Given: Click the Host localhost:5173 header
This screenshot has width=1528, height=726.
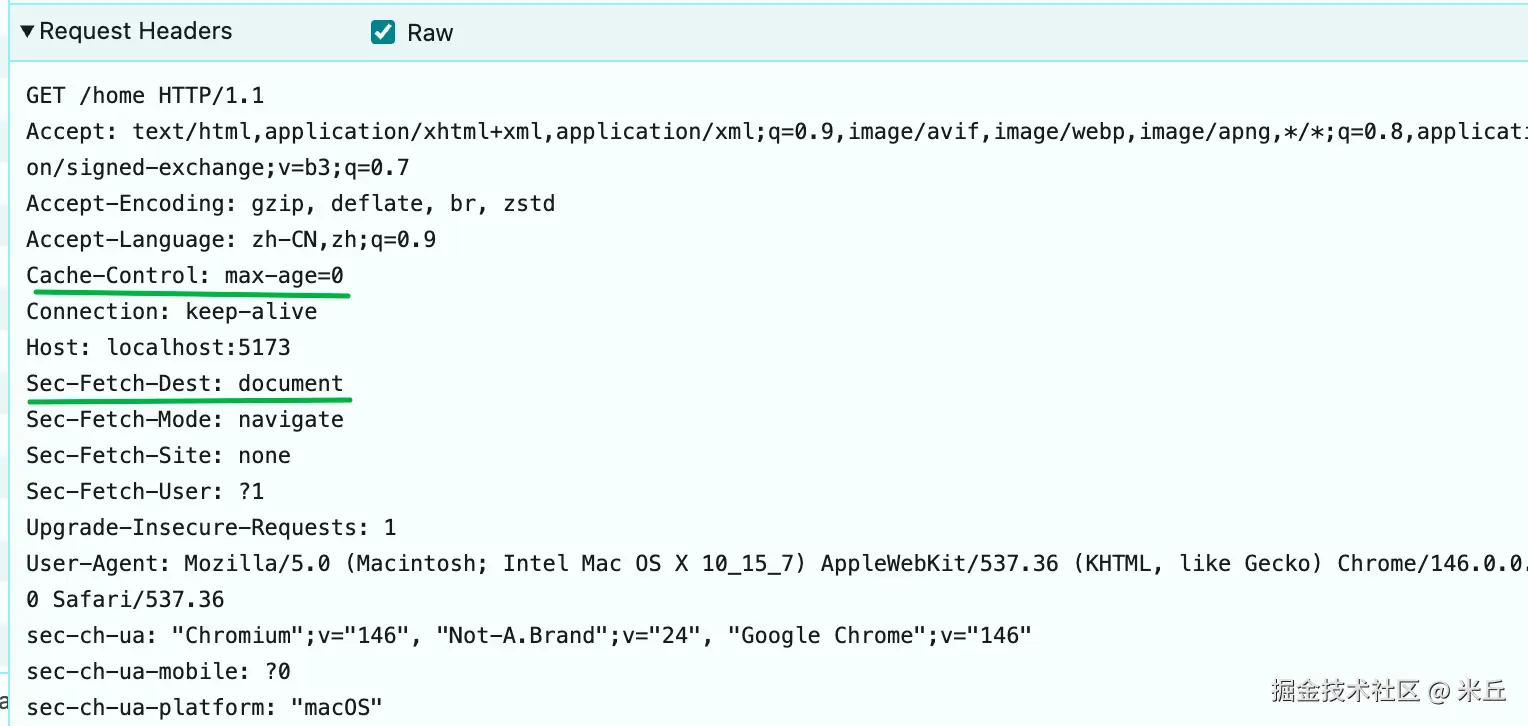Looking at the screenshot, I should point(158,348).
